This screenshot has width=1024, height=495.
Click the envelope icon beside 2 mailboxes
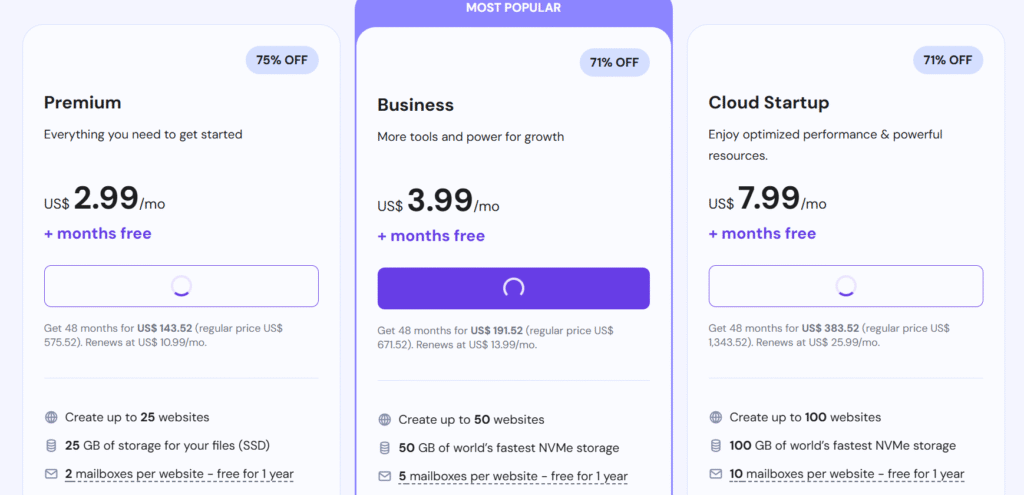pyautogui.click(x=52, y=474)
